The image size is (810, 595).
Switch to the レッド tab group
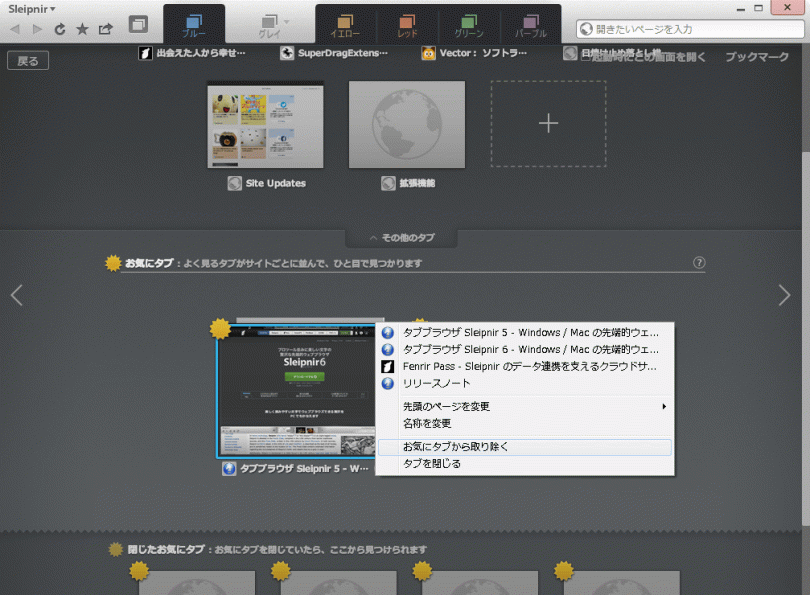point(407,26)
